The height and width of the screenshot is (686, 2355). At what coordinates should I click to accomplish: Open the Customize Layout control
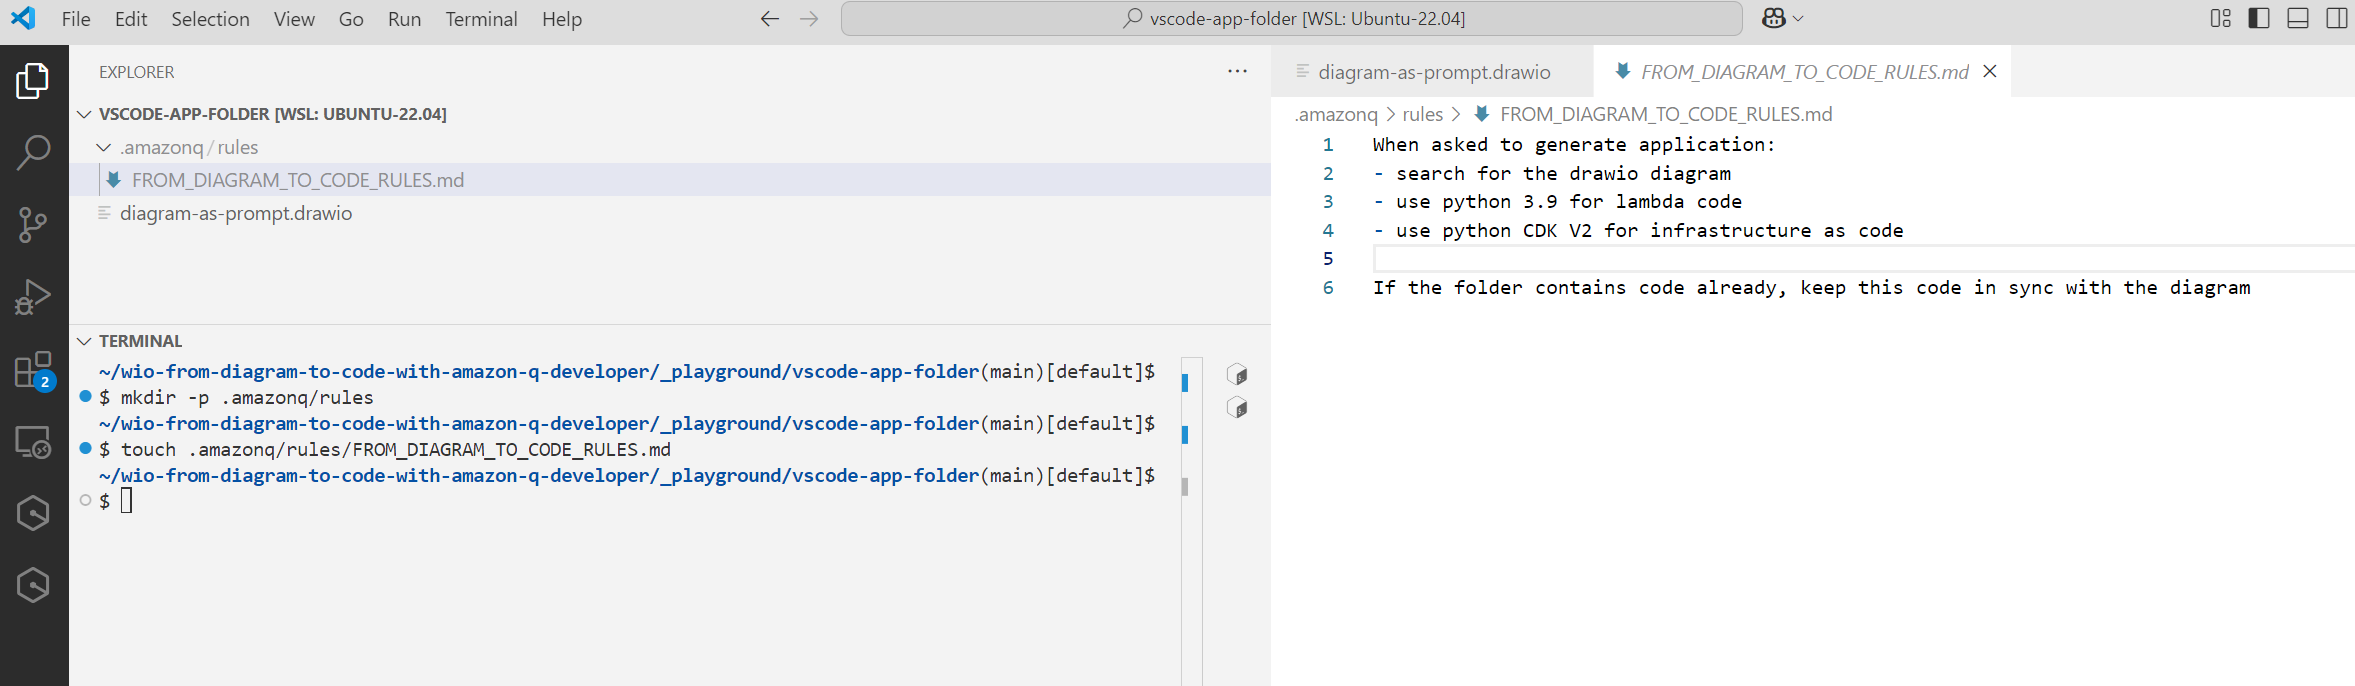click(x=2220, y=18)
